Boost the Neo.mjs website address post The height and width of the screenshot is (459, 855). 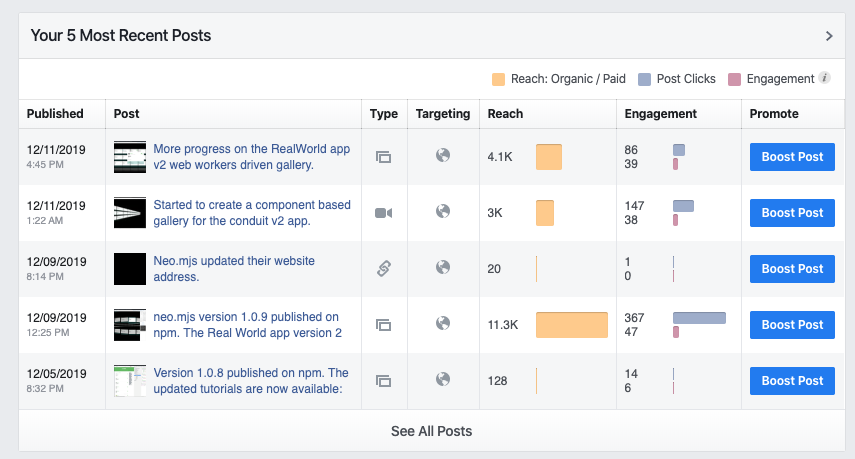pyautogui.click(x=792, y=269)
